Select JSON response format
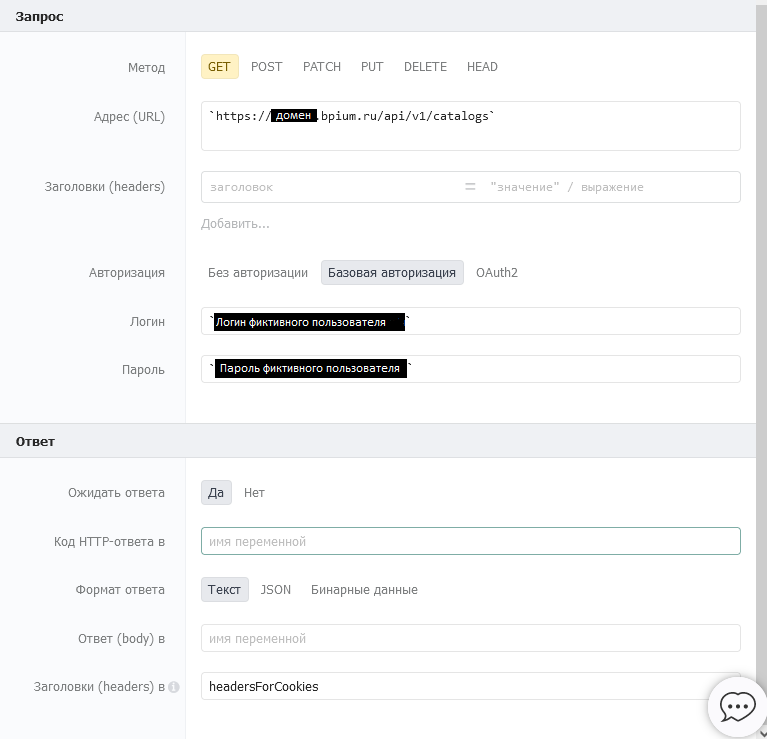The width and height of the screenshot is (767, 739). click(275, 589)
